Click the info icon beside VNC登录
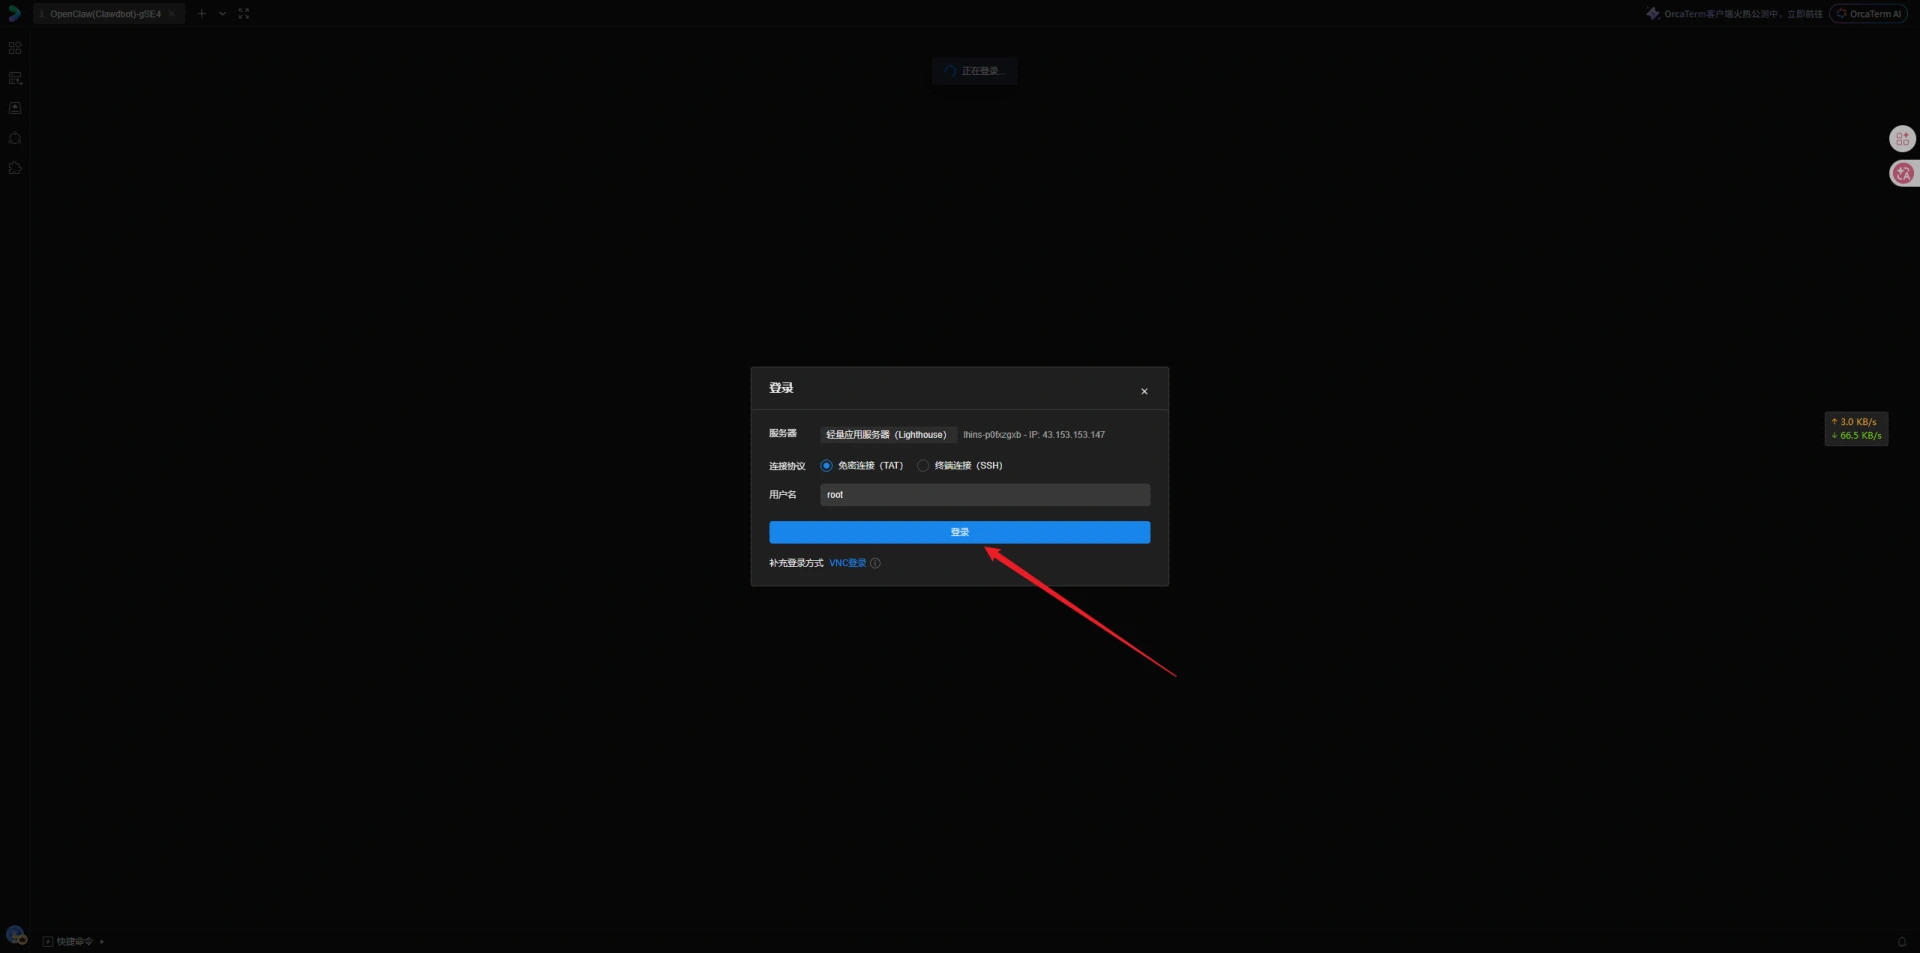 pos(875,563)
